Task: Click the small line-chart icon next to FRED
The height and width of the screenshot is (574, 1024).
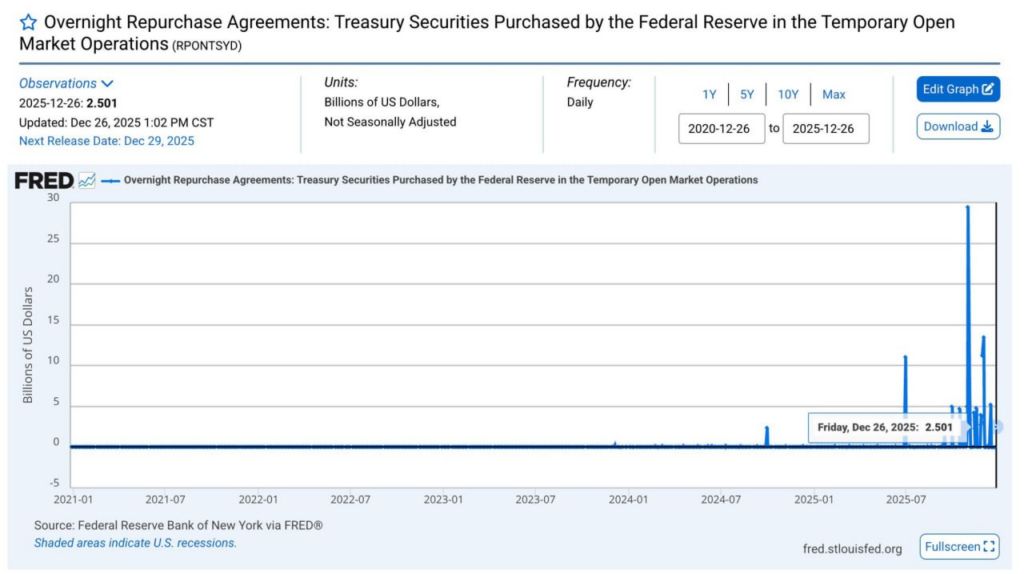Action: click(x=87, y=180)
